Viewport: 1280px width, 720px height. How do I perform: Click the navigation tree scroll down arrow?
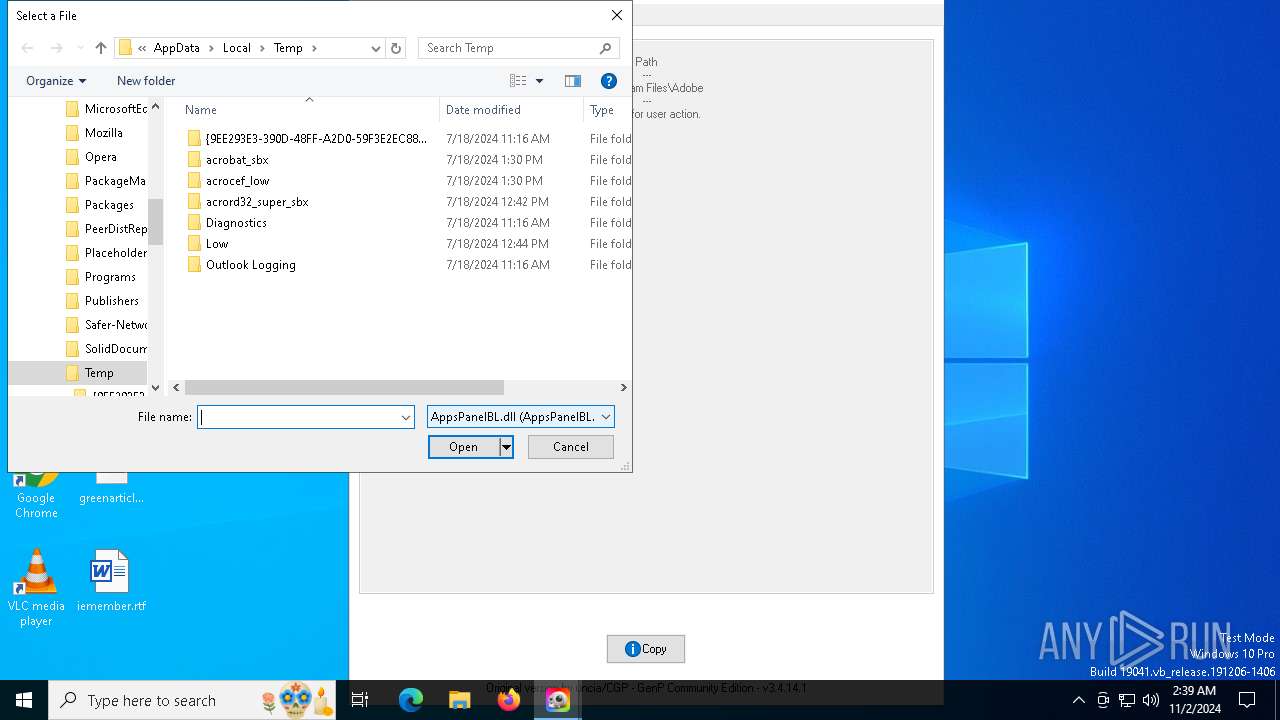155,387
